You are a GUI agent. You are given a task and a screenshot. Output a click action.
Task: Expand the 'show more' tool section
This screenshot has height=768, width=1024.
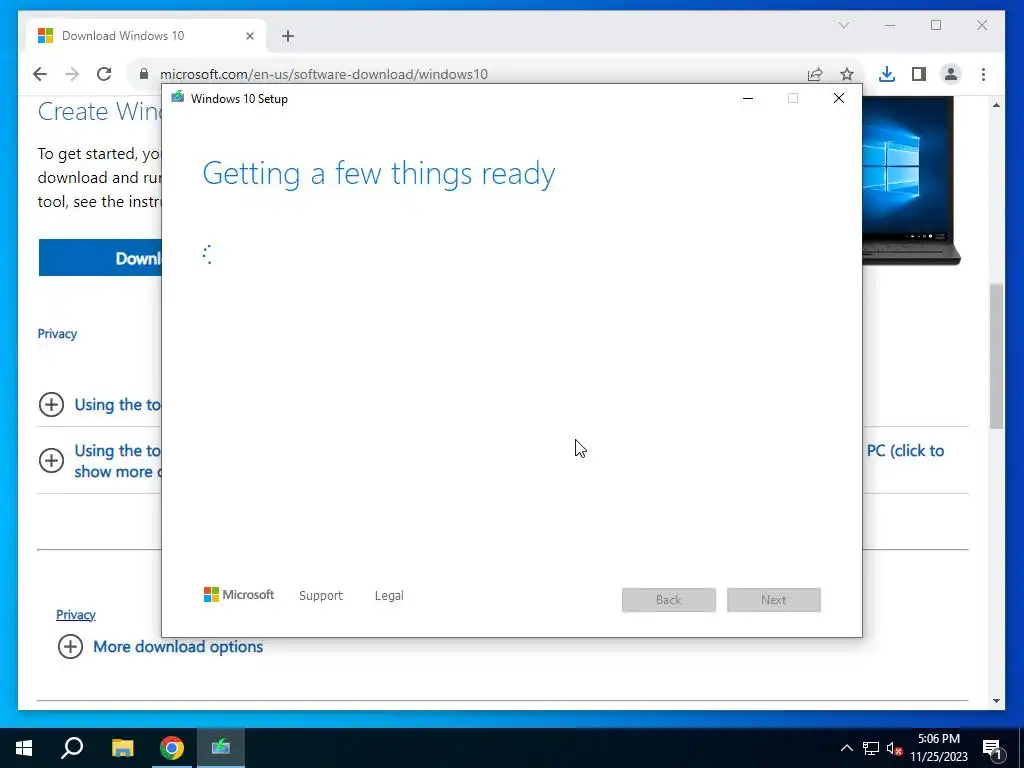pos(51,460)
